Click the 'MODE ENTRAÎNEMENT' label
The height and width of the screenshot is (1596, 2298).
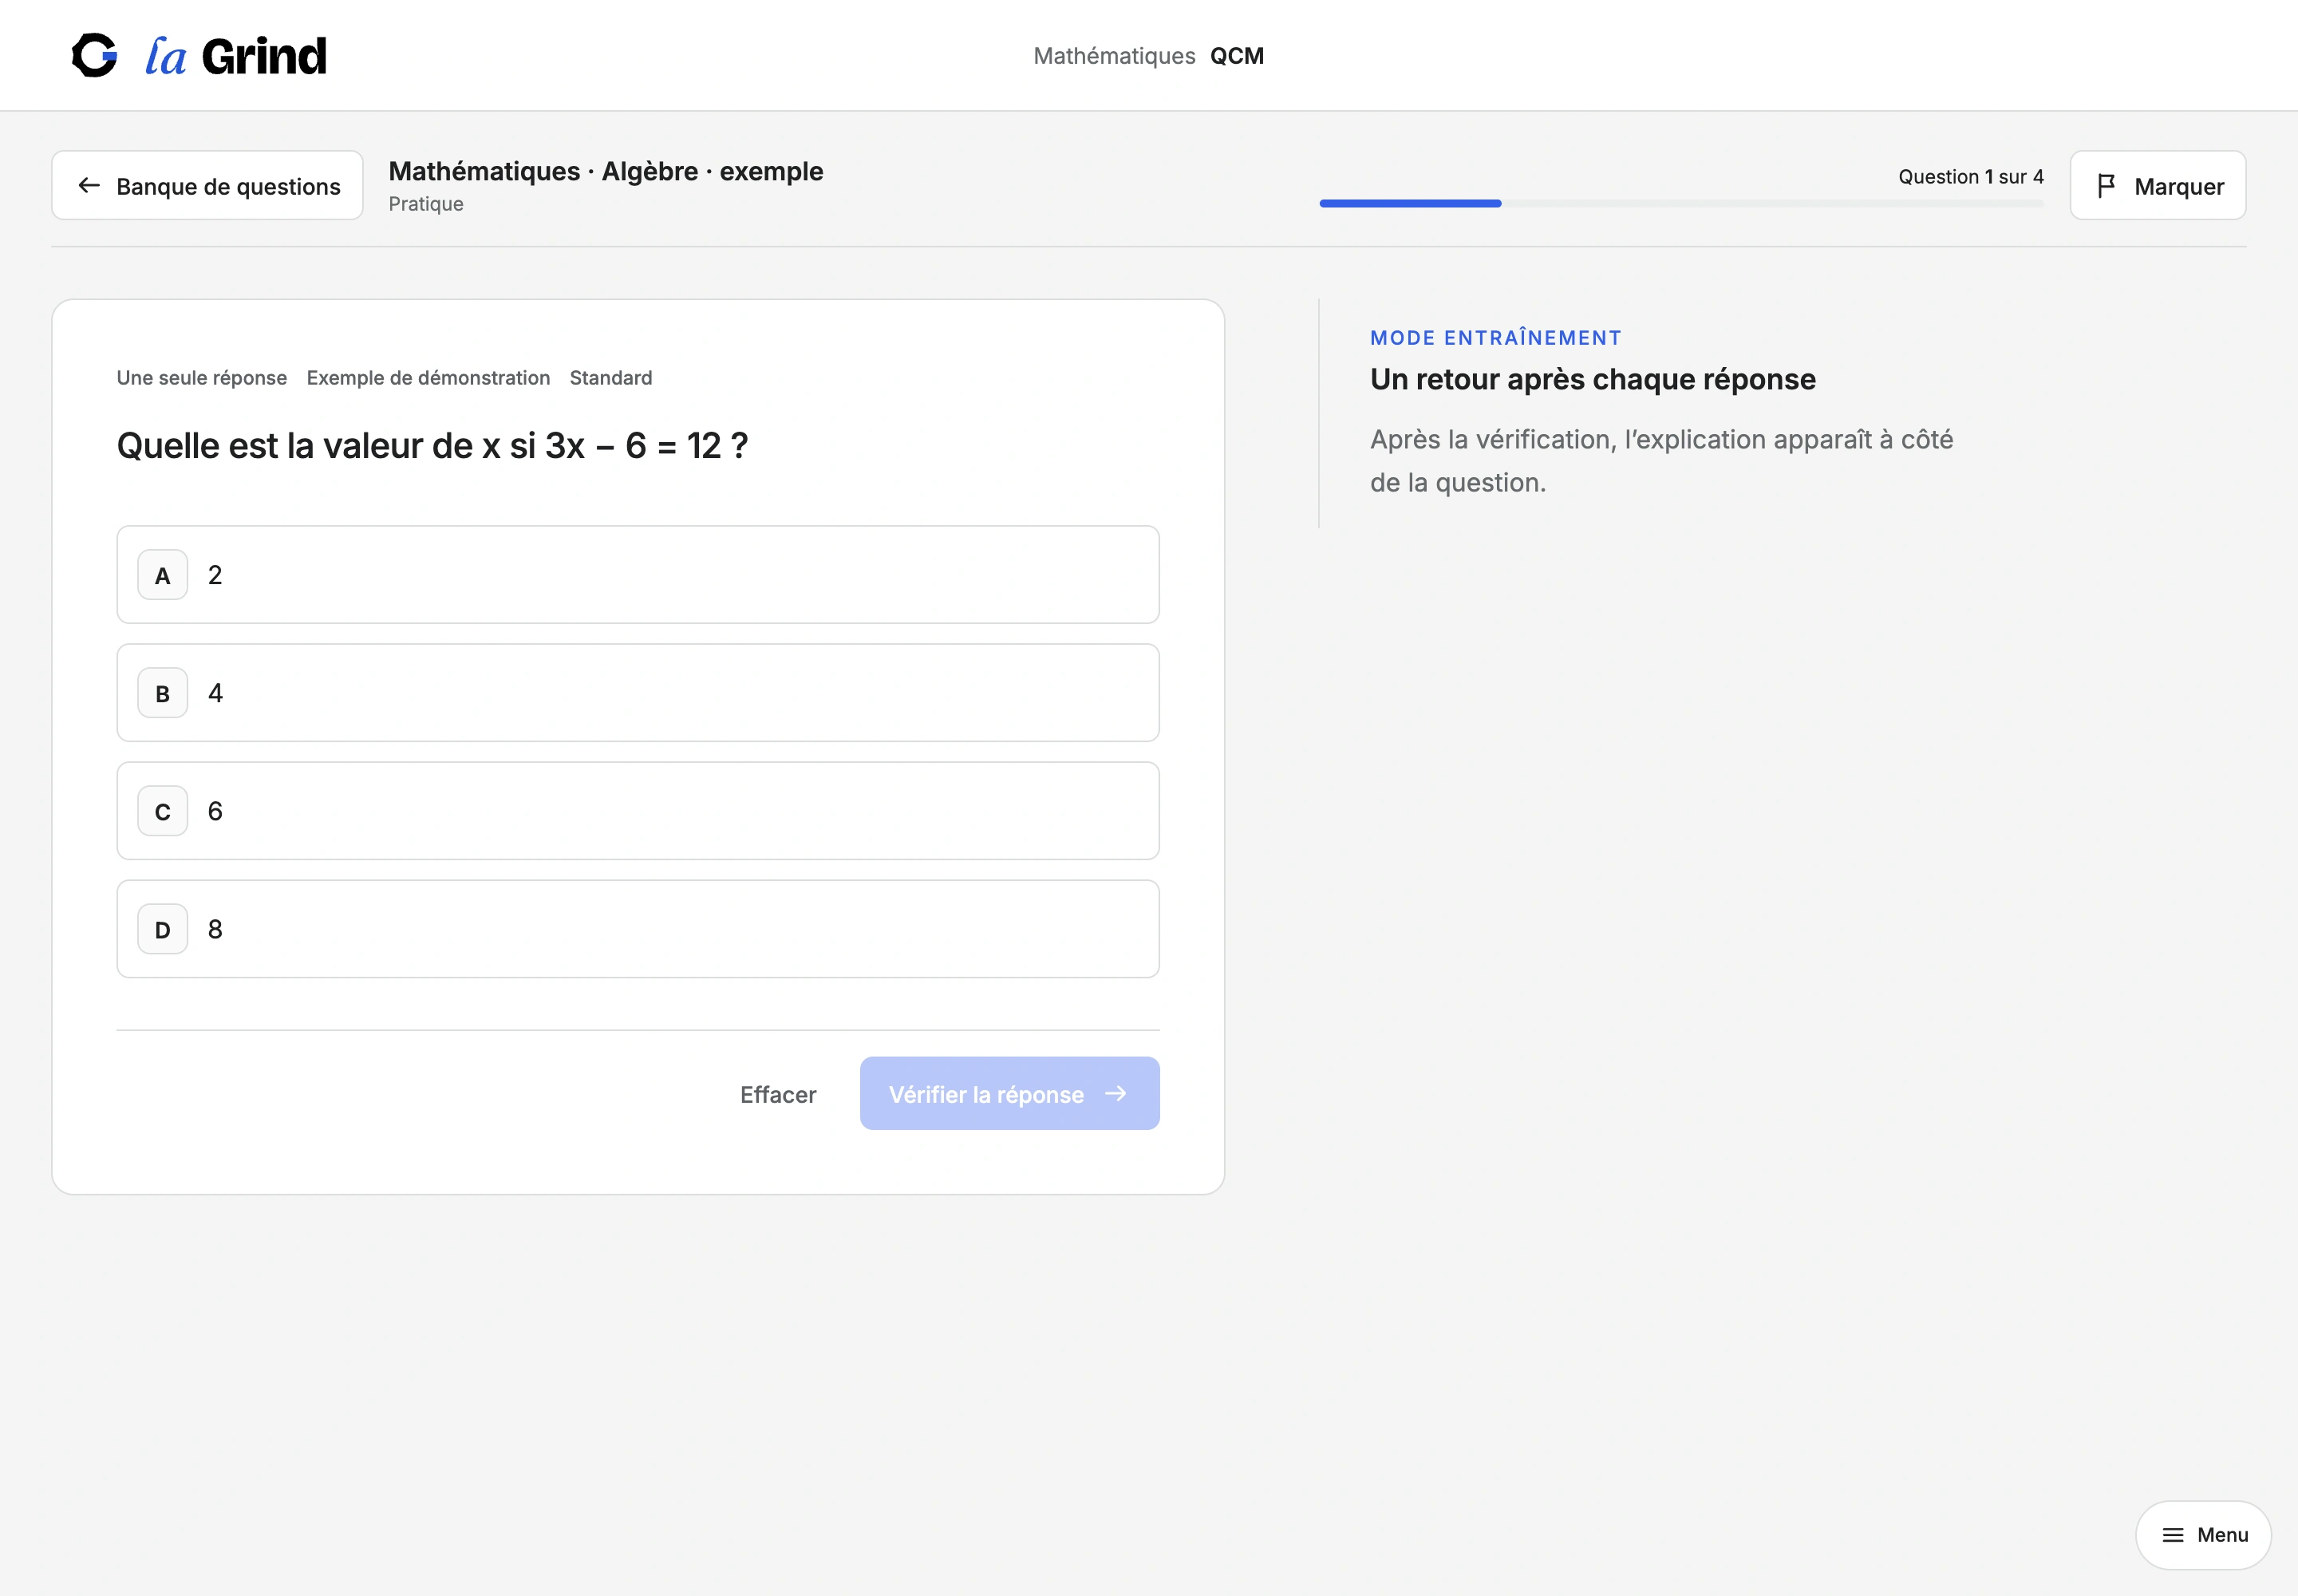tap(1495, 338)
